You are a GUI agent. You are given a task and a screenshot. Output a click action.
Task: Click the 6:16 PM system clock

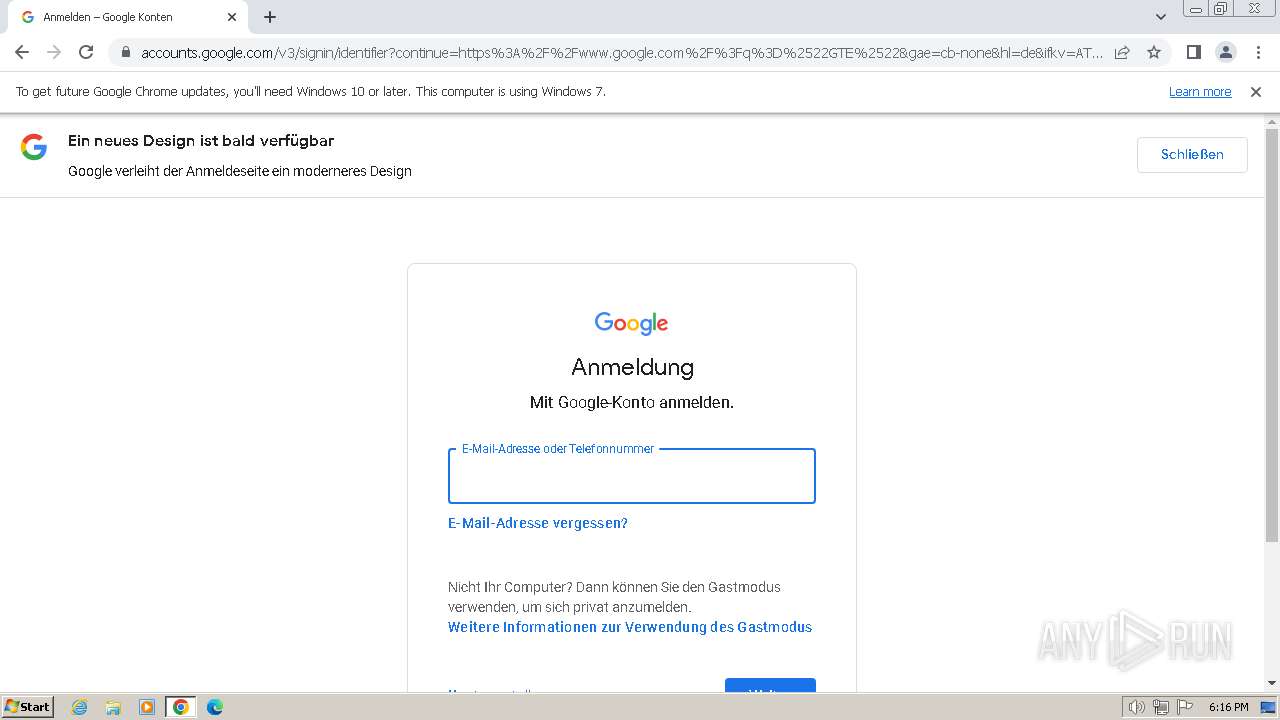pos(1228,707)
